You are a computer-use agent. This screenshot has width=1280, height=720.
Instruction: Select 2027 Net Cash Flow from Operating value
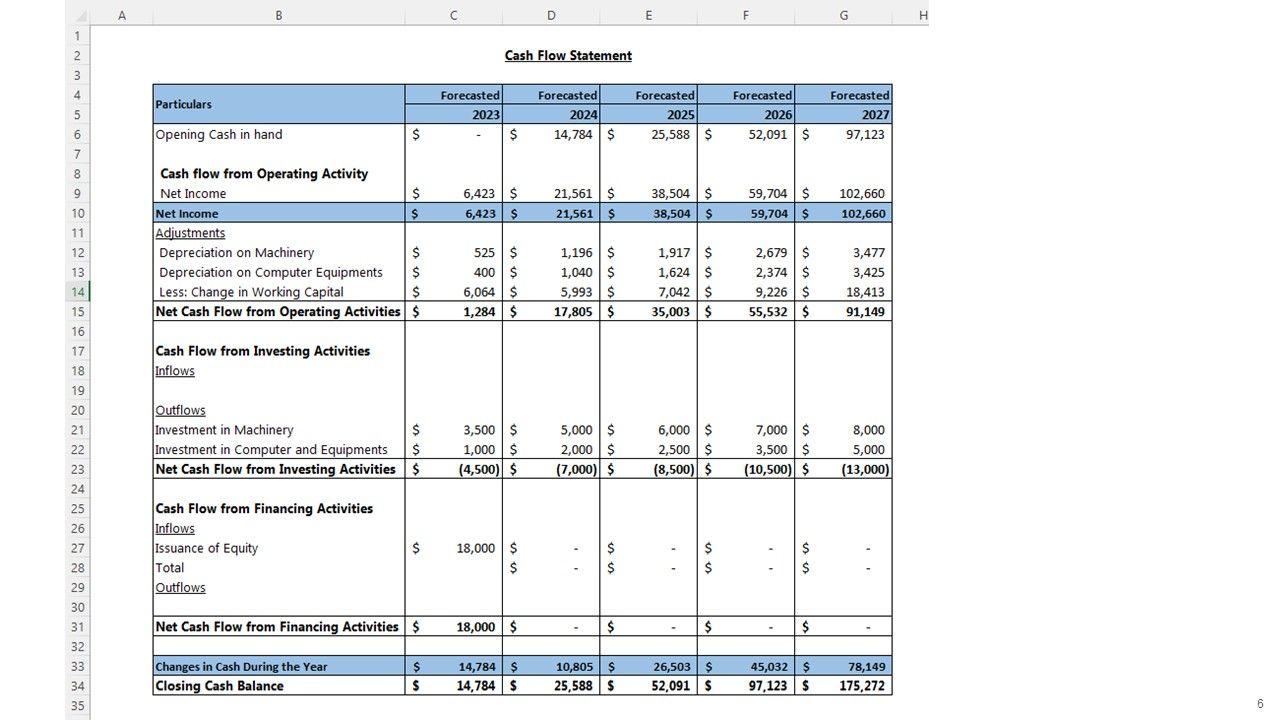[x=845, y=312]
